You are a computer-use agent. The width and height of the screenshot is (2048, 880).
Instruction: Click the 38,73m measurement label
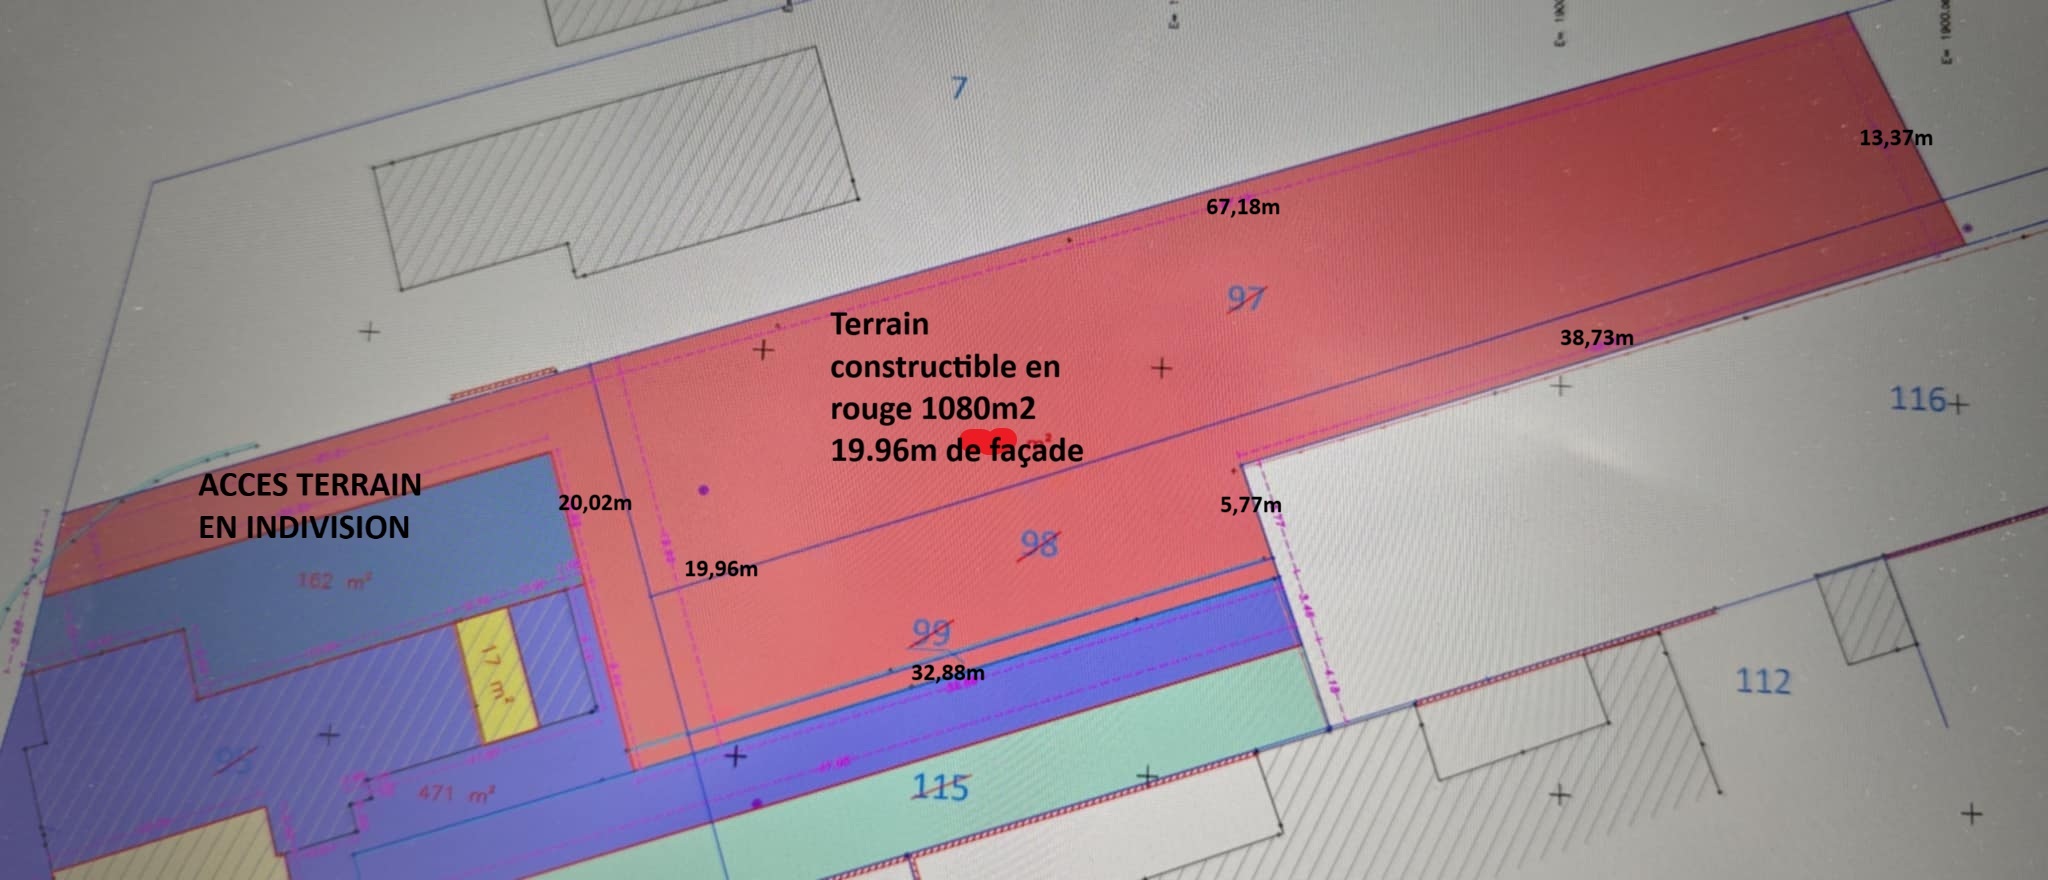click(x=1596, y=338)
